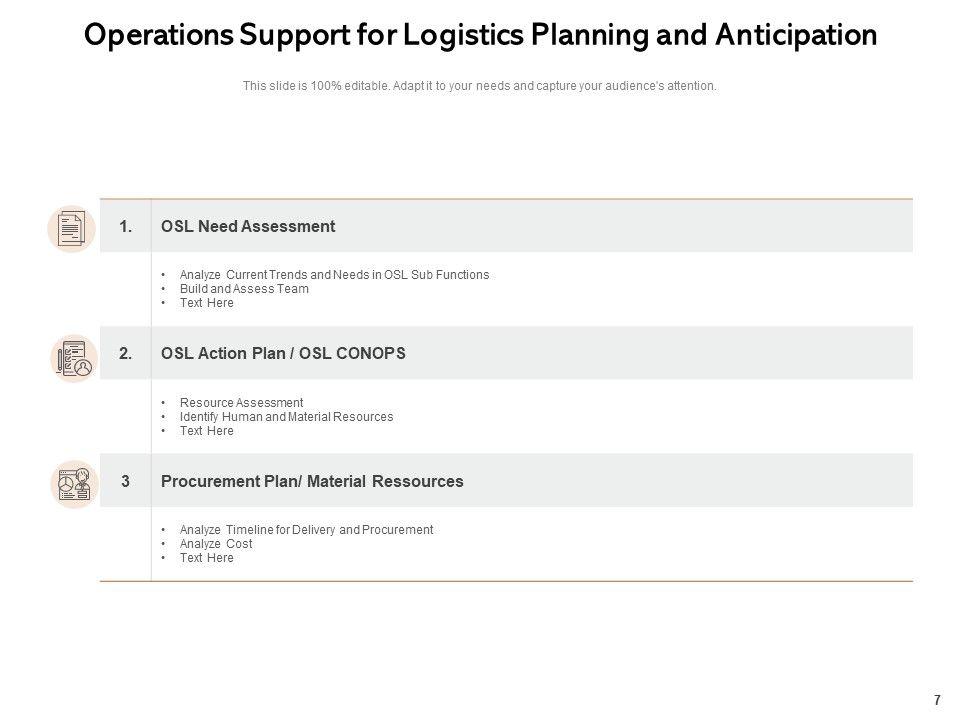This screenshot has width=960, height=720.
Task: Select 'OSL Action Plan / OSL CONOPS' heading
Action: coord(283,353)
